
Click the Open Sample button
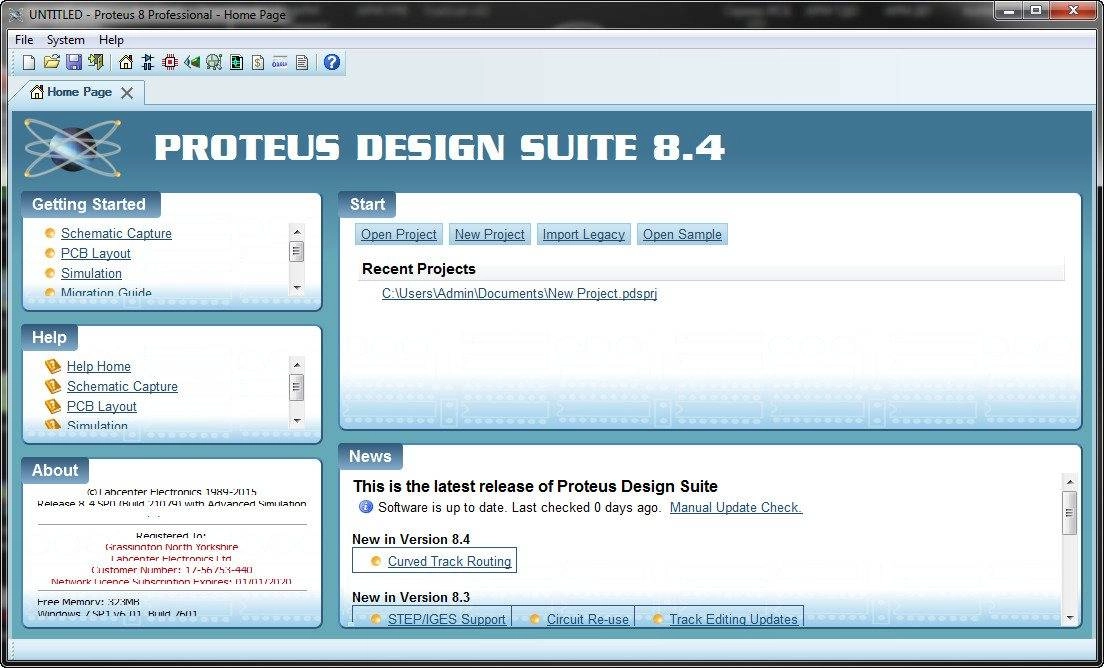click(x=682, y=234)
